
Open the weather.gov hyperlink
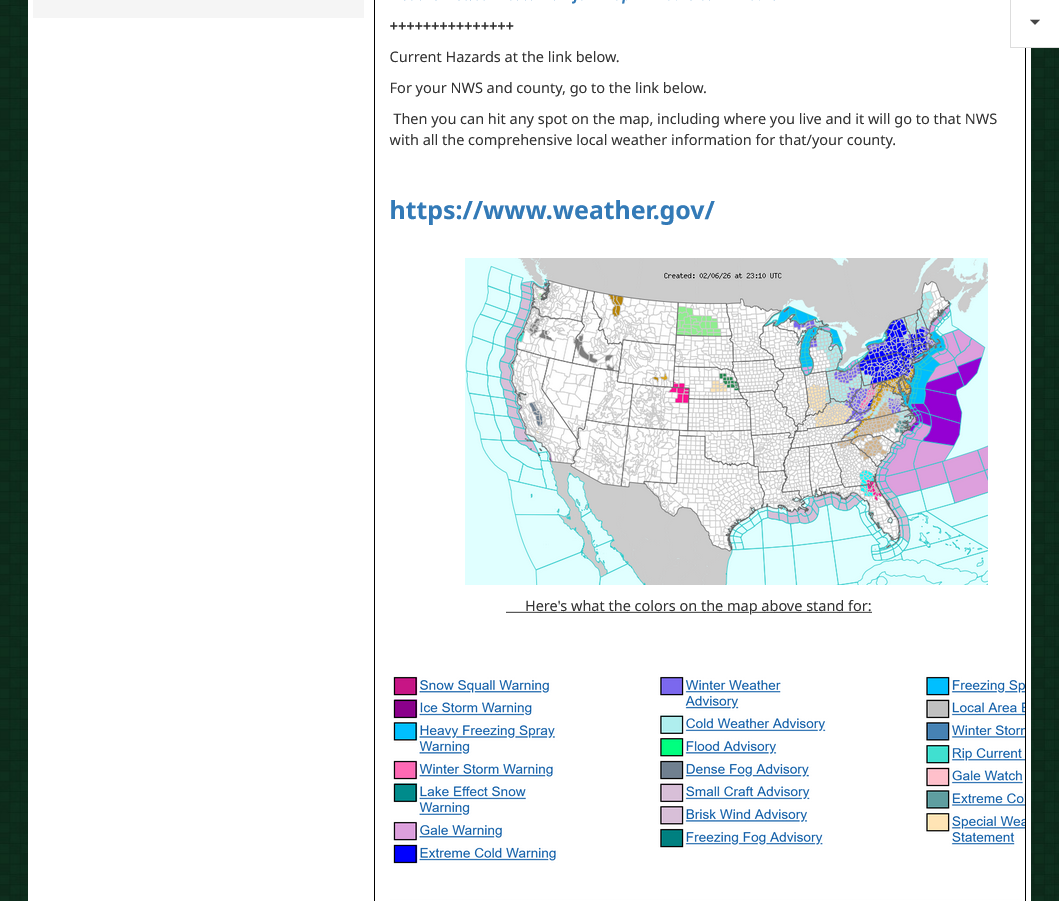coord(551,210)
